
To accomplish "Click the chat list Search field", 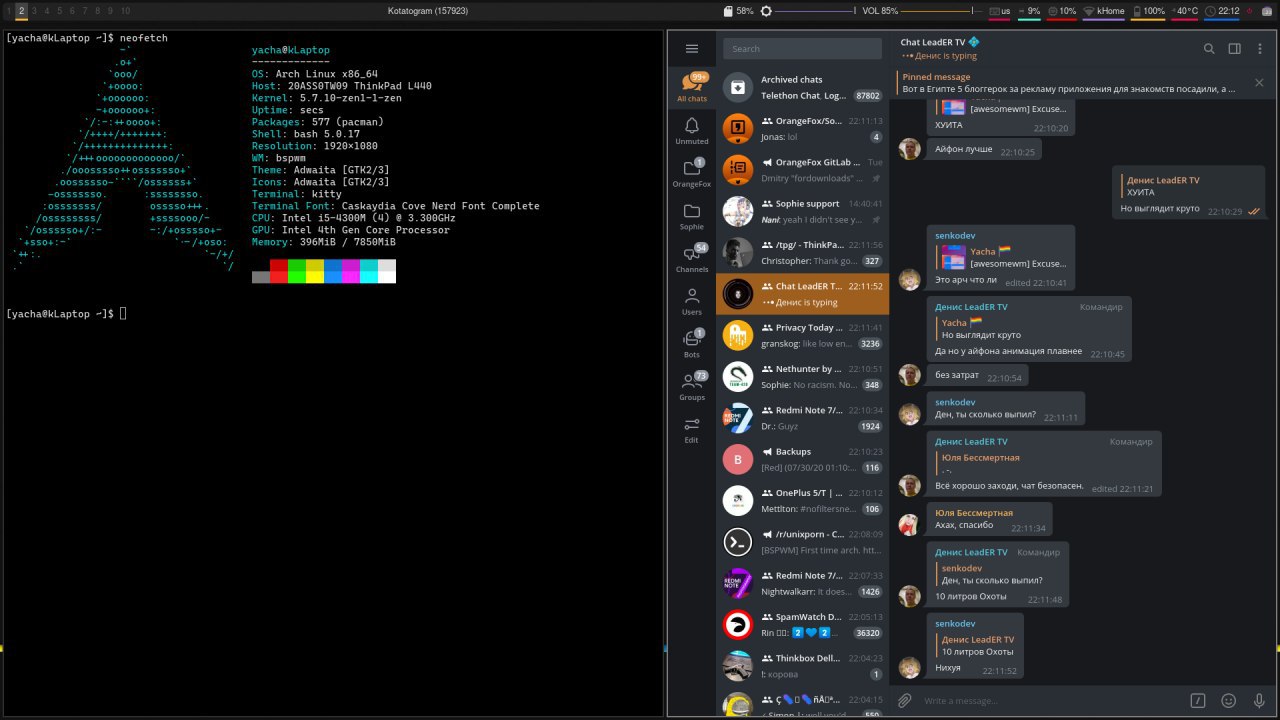I will coord(804,48).
